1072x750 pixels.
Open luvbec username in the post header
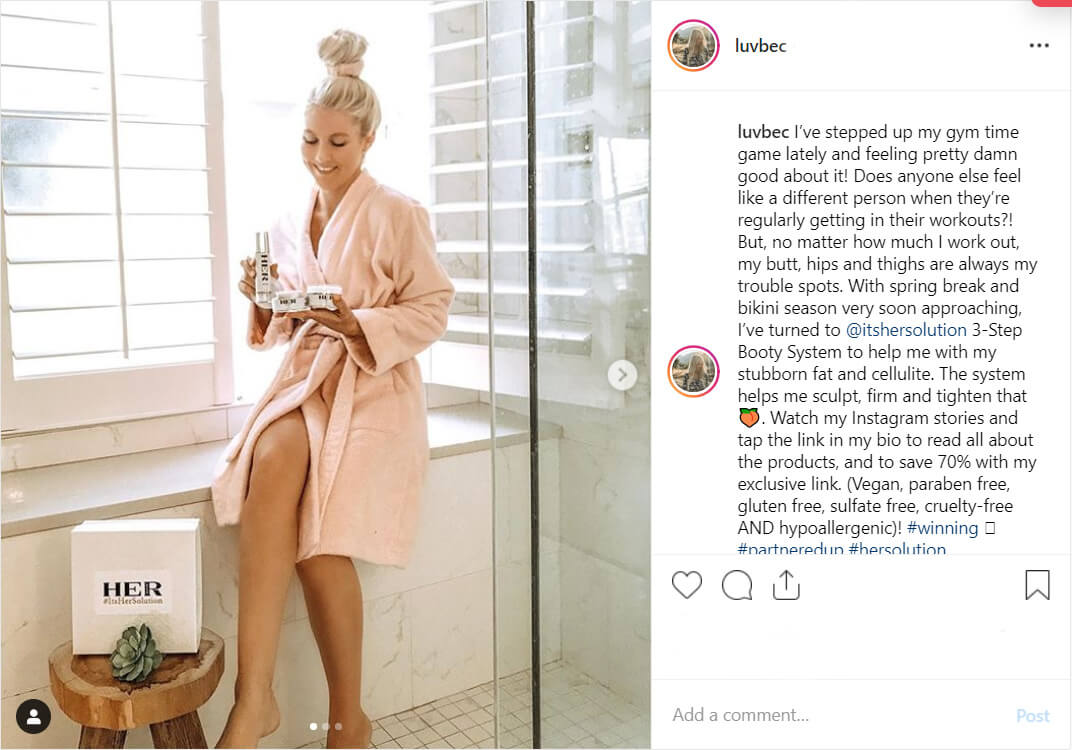click(x=760, y=46)
